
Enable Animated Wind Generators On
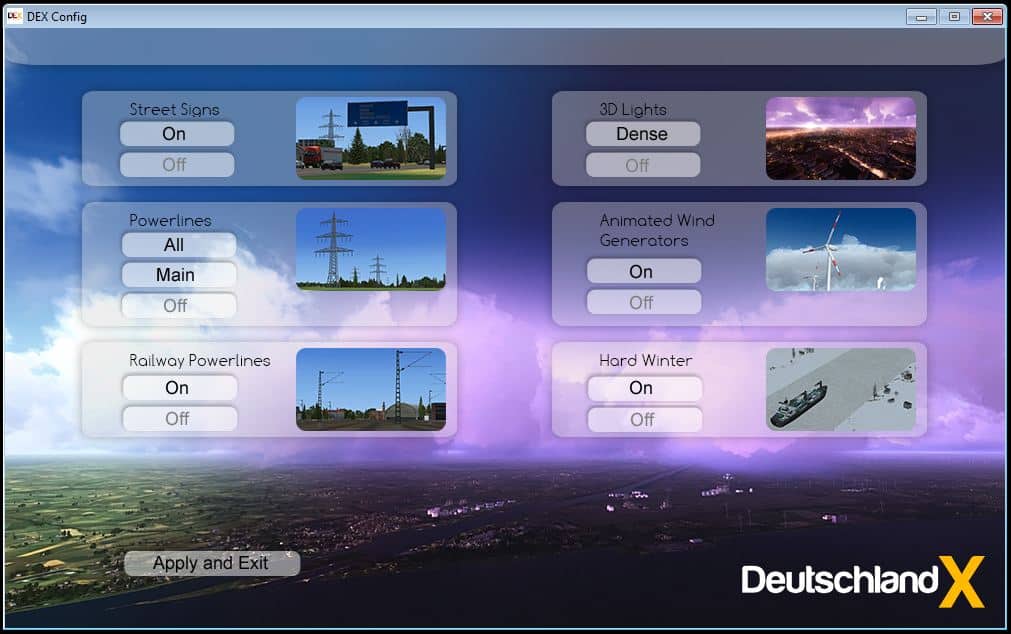(643, 271)
